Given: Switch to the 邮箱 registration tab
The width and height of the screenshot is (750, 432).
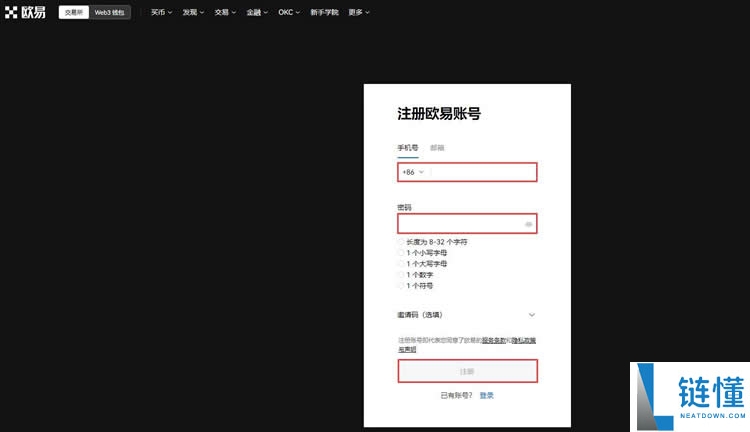Looking at the screenshot, I should (x=437, y=148).
